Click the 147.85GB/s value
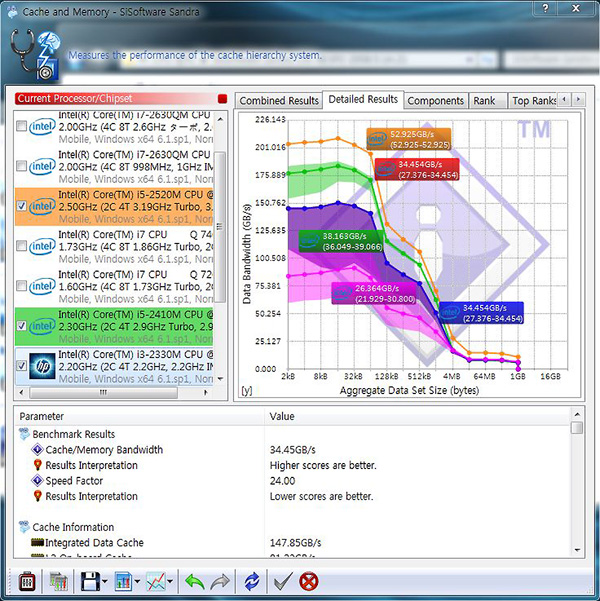 pyautogui.click(x=296, y=543)
